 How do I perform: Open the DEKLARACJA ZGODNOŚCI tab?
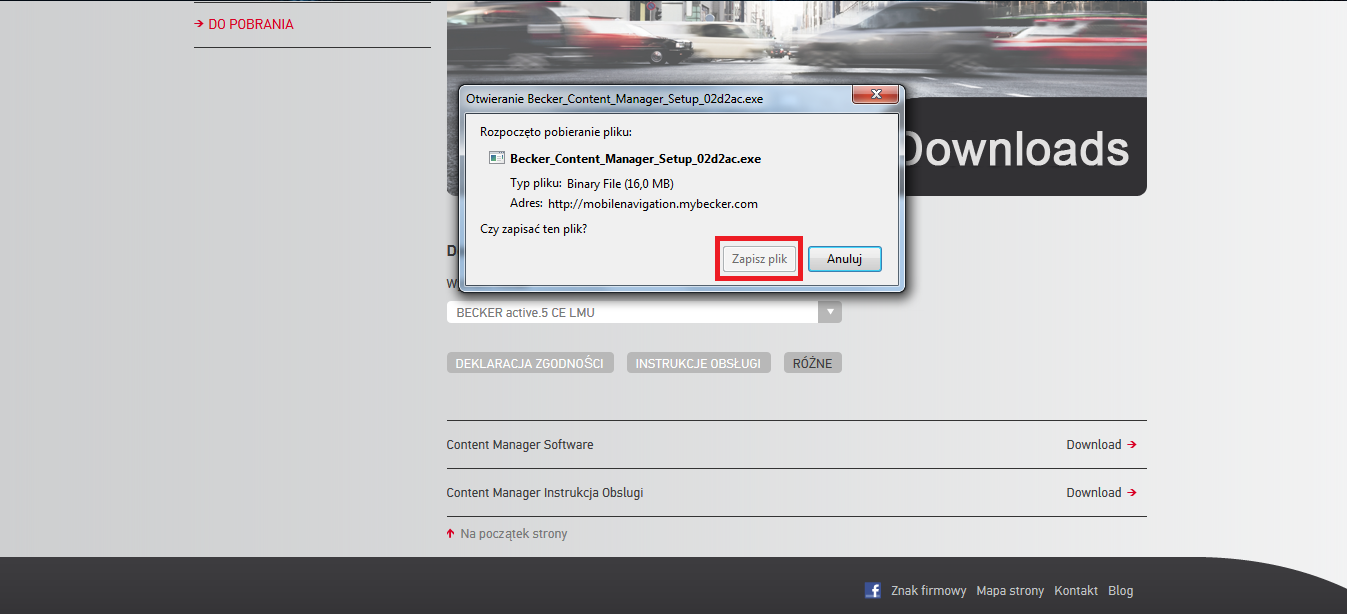tap(529, 363)
